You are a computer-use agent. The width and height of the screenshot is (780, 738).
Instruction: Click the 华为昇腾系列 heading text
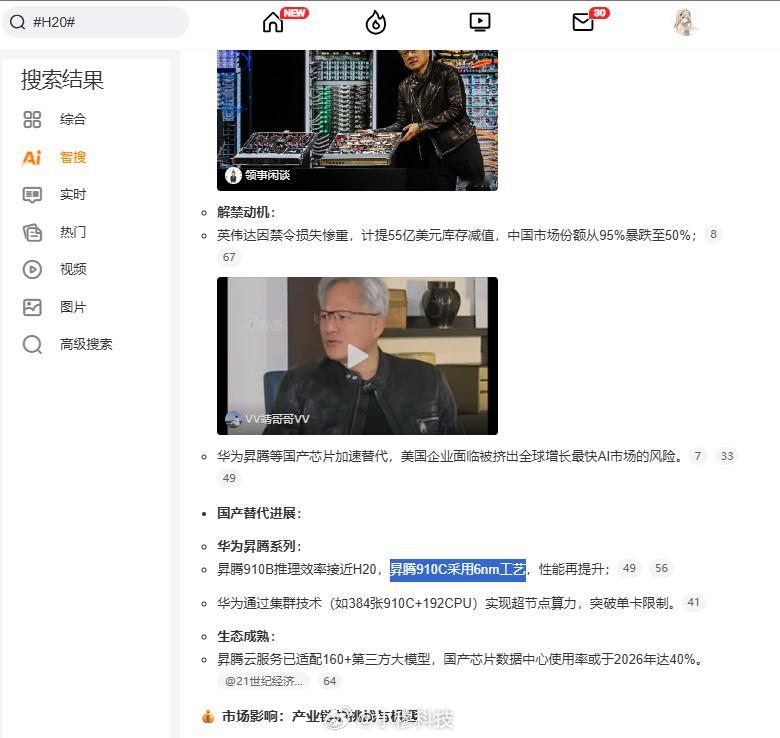[259, 546]
